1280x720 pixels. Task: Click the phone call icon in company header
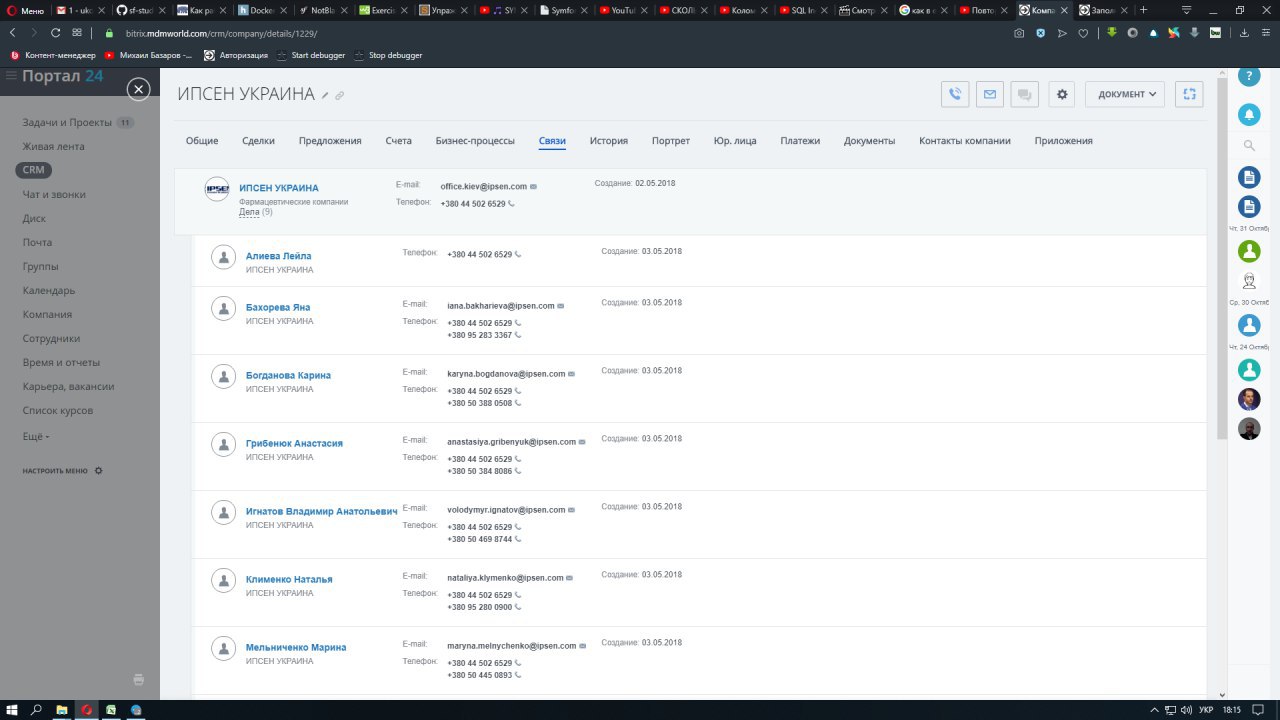click(x=955, y=94)
